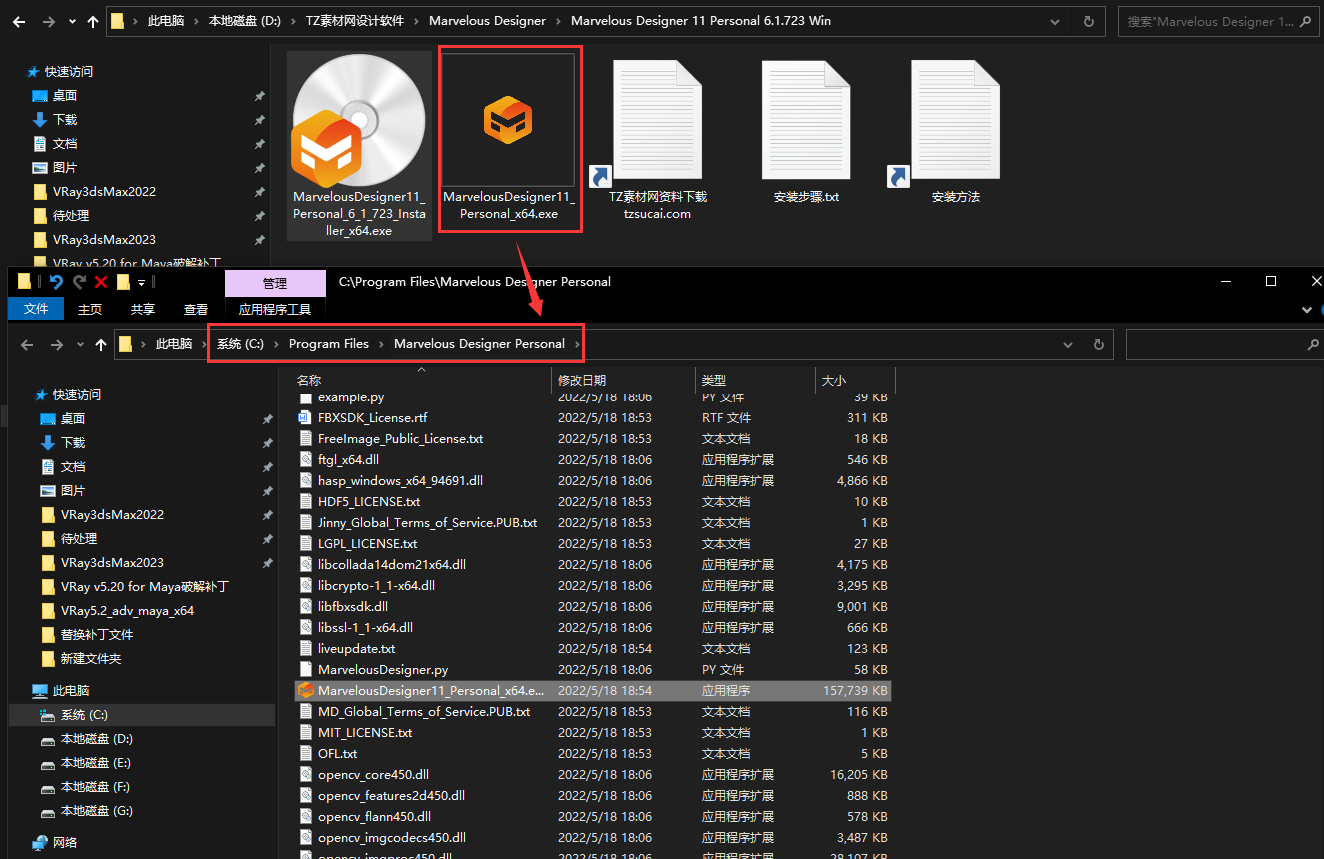Open recent locations dropdown in back window
The height and width of the screenshot is (859, 1324).
[x=71, y=21]
